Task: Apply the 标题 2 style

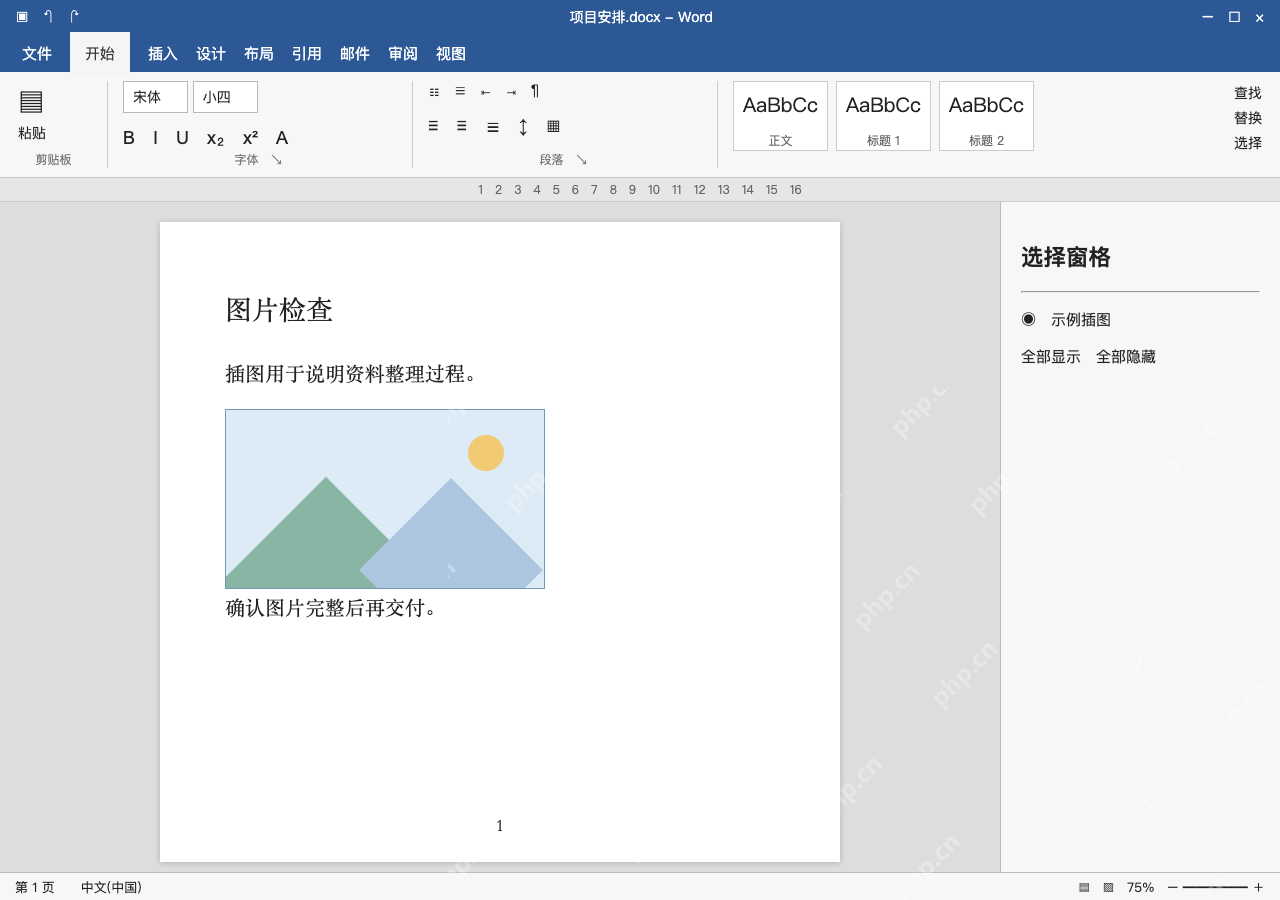Action: pos(986,116)
